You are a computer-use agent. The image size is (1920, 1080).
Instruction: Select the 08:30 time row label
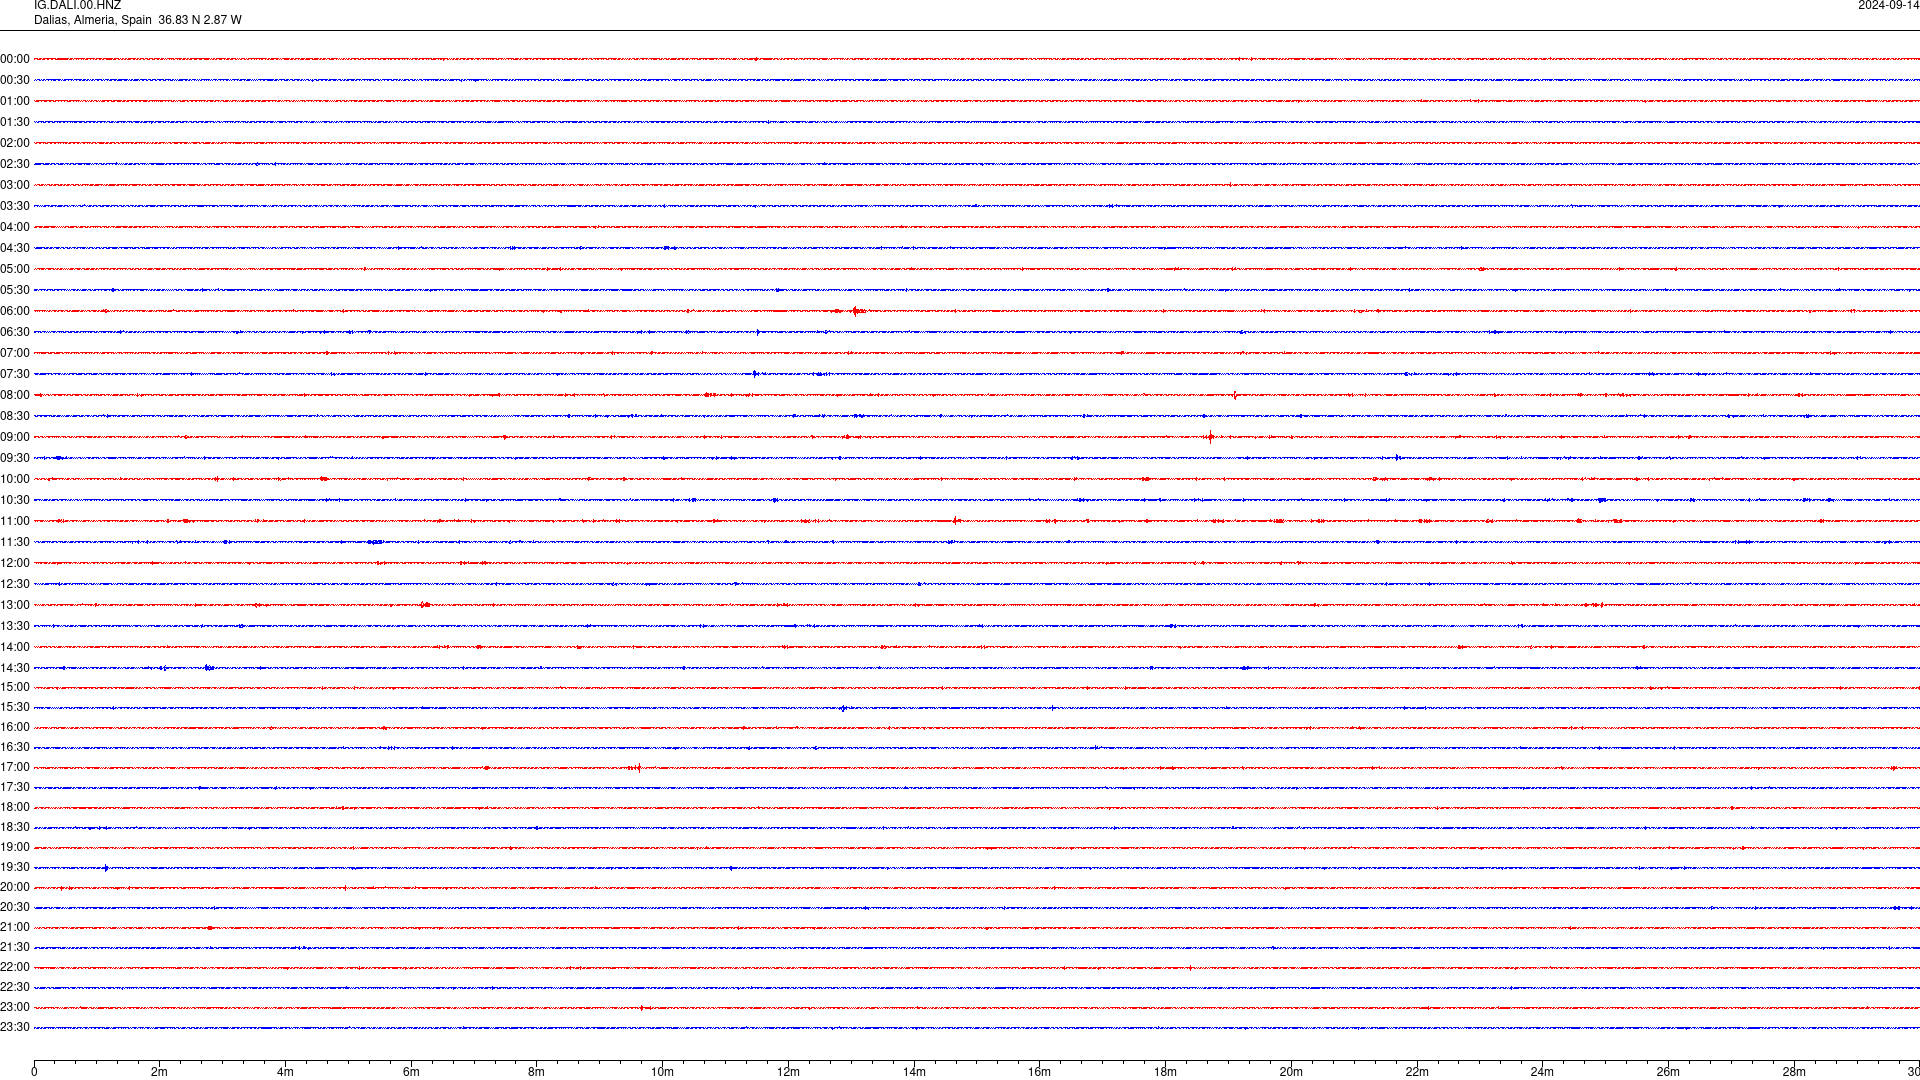coord(15,416)
